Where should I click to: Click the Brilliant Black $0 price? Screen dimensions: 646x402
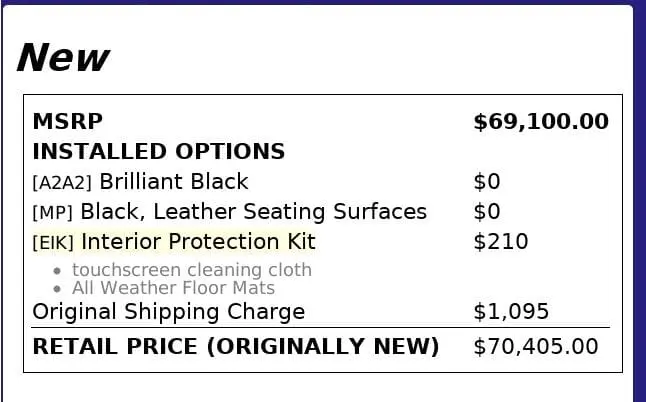coord(487,182)
